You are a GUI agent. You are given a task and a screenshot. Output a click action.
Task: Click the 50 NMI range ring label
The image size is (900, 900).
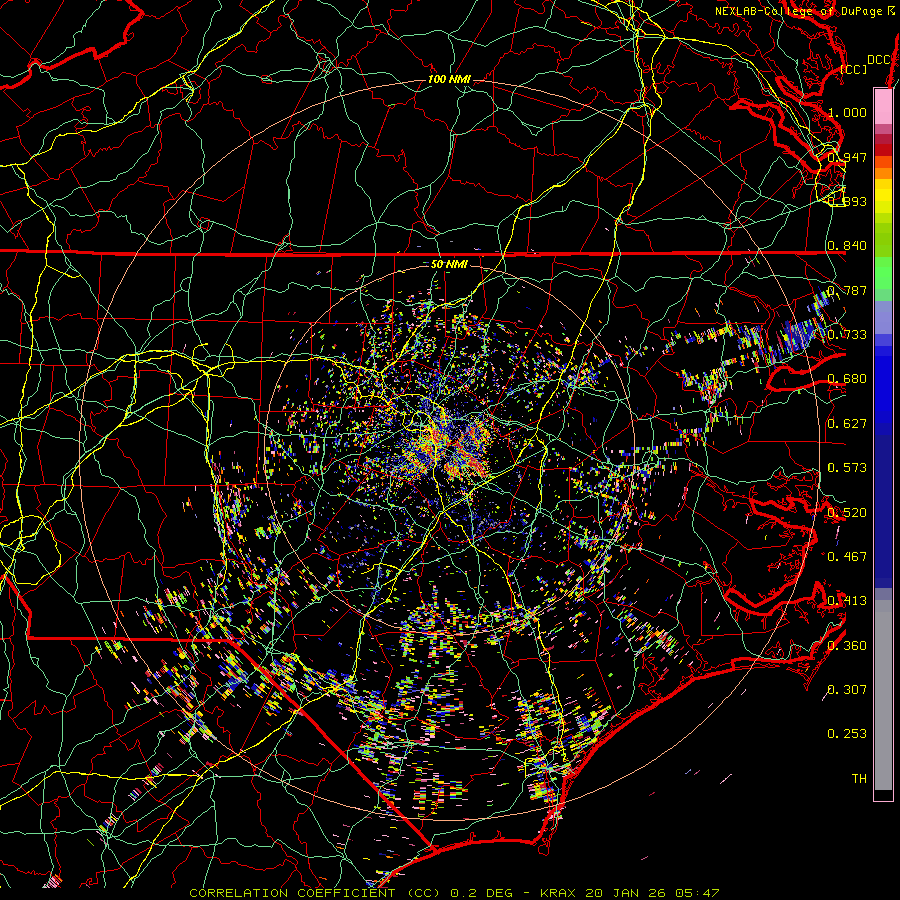pyautogui.click(x=449, y=264)
